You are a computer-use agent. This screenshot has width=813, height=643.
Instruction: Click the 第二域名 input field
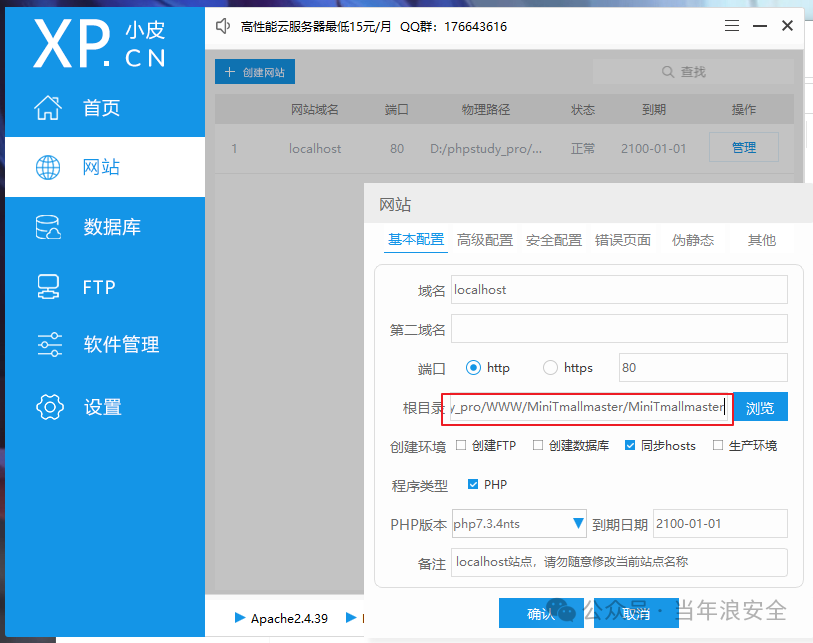click(619, 328)
